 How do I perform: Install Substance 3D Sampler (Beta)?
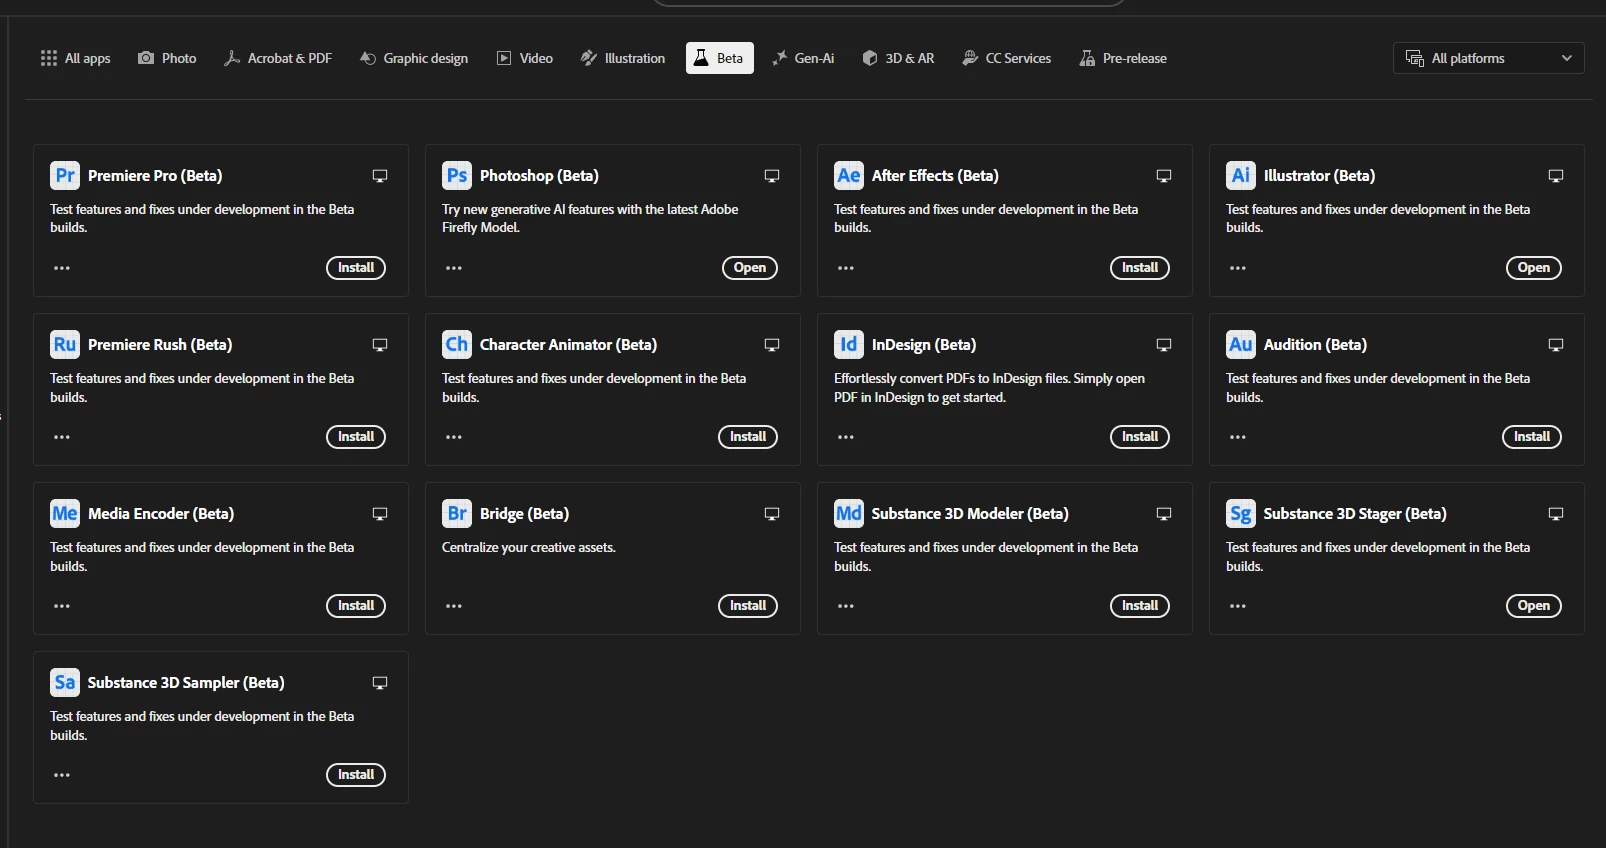(x=356, y=775)
